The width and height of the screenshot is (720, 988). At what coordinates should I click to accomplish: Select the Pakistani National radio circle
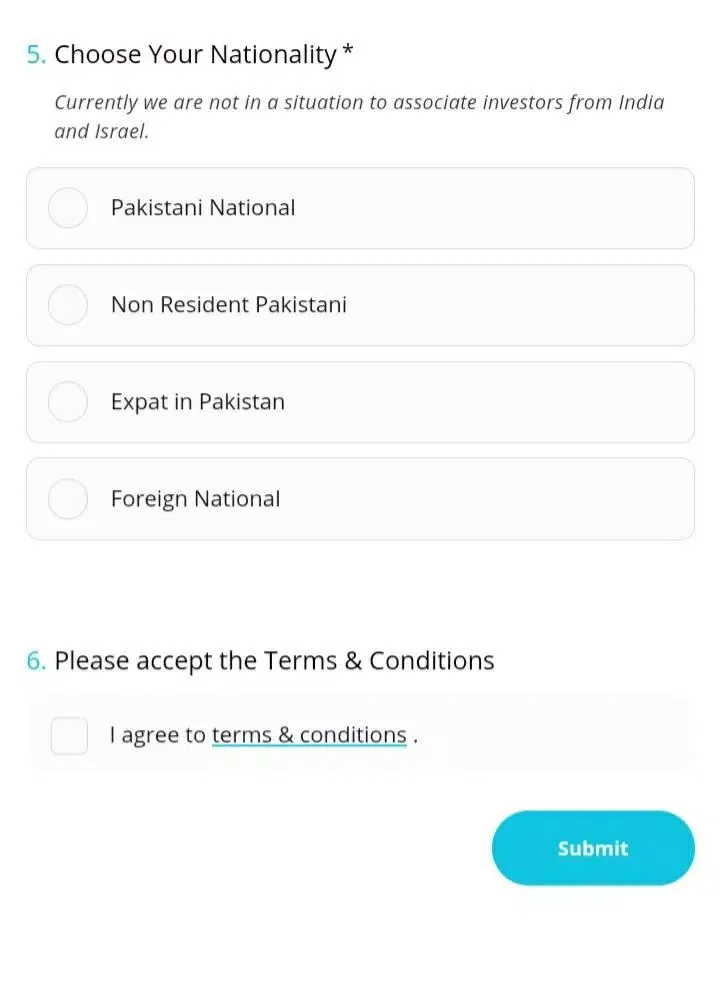pos(68,208)
